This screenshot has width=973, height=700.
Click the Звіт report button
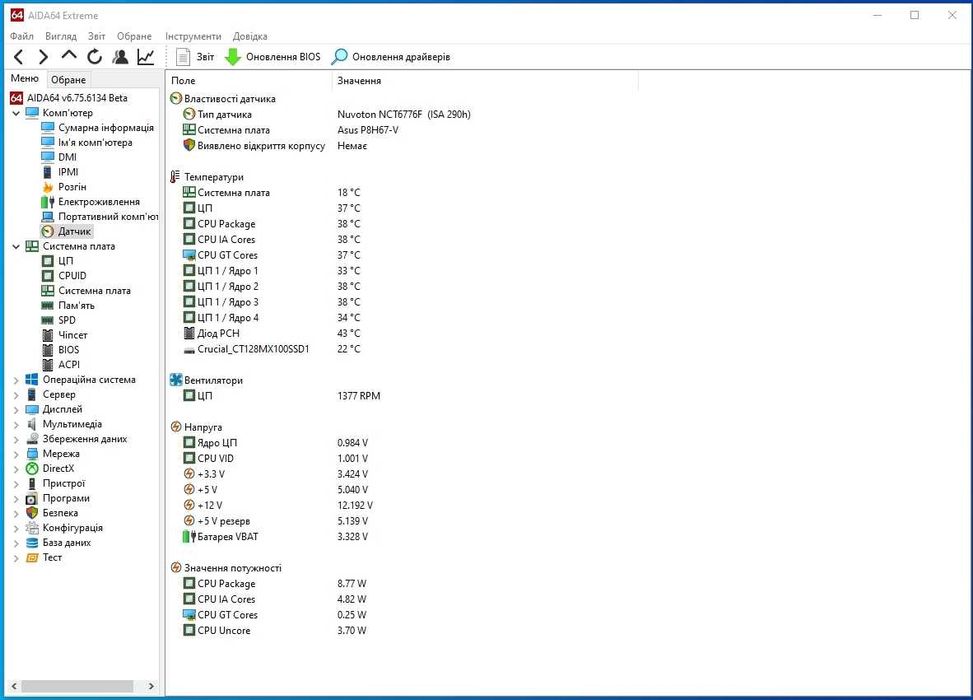pos(195,57)
